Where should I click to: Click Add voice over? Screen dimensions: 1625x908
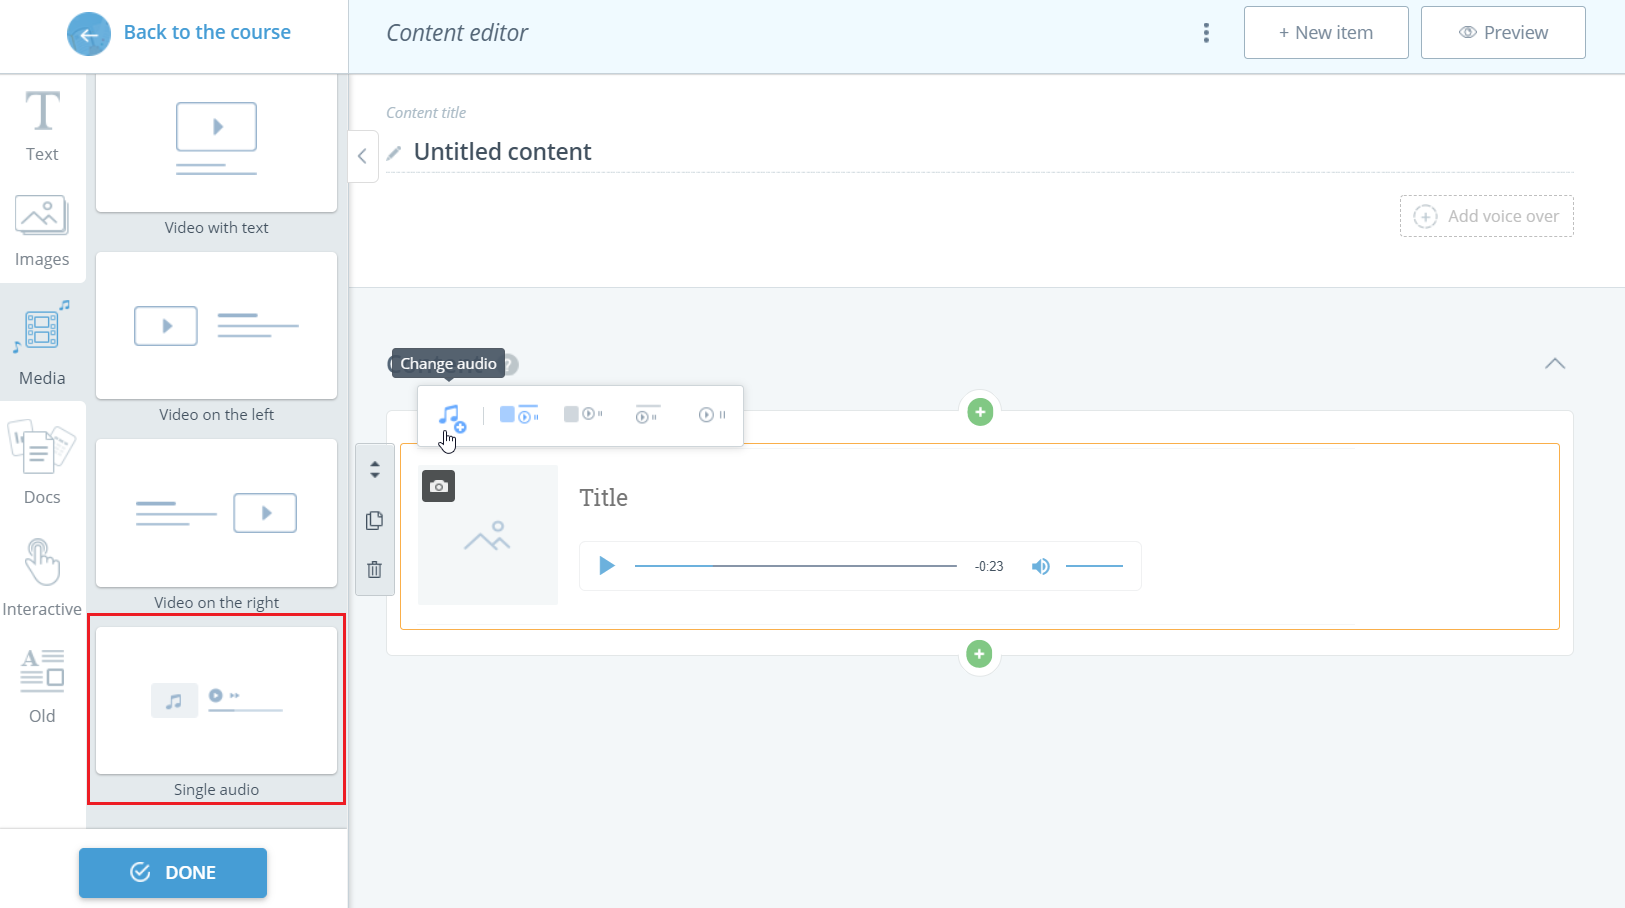tap(1486, 216)
